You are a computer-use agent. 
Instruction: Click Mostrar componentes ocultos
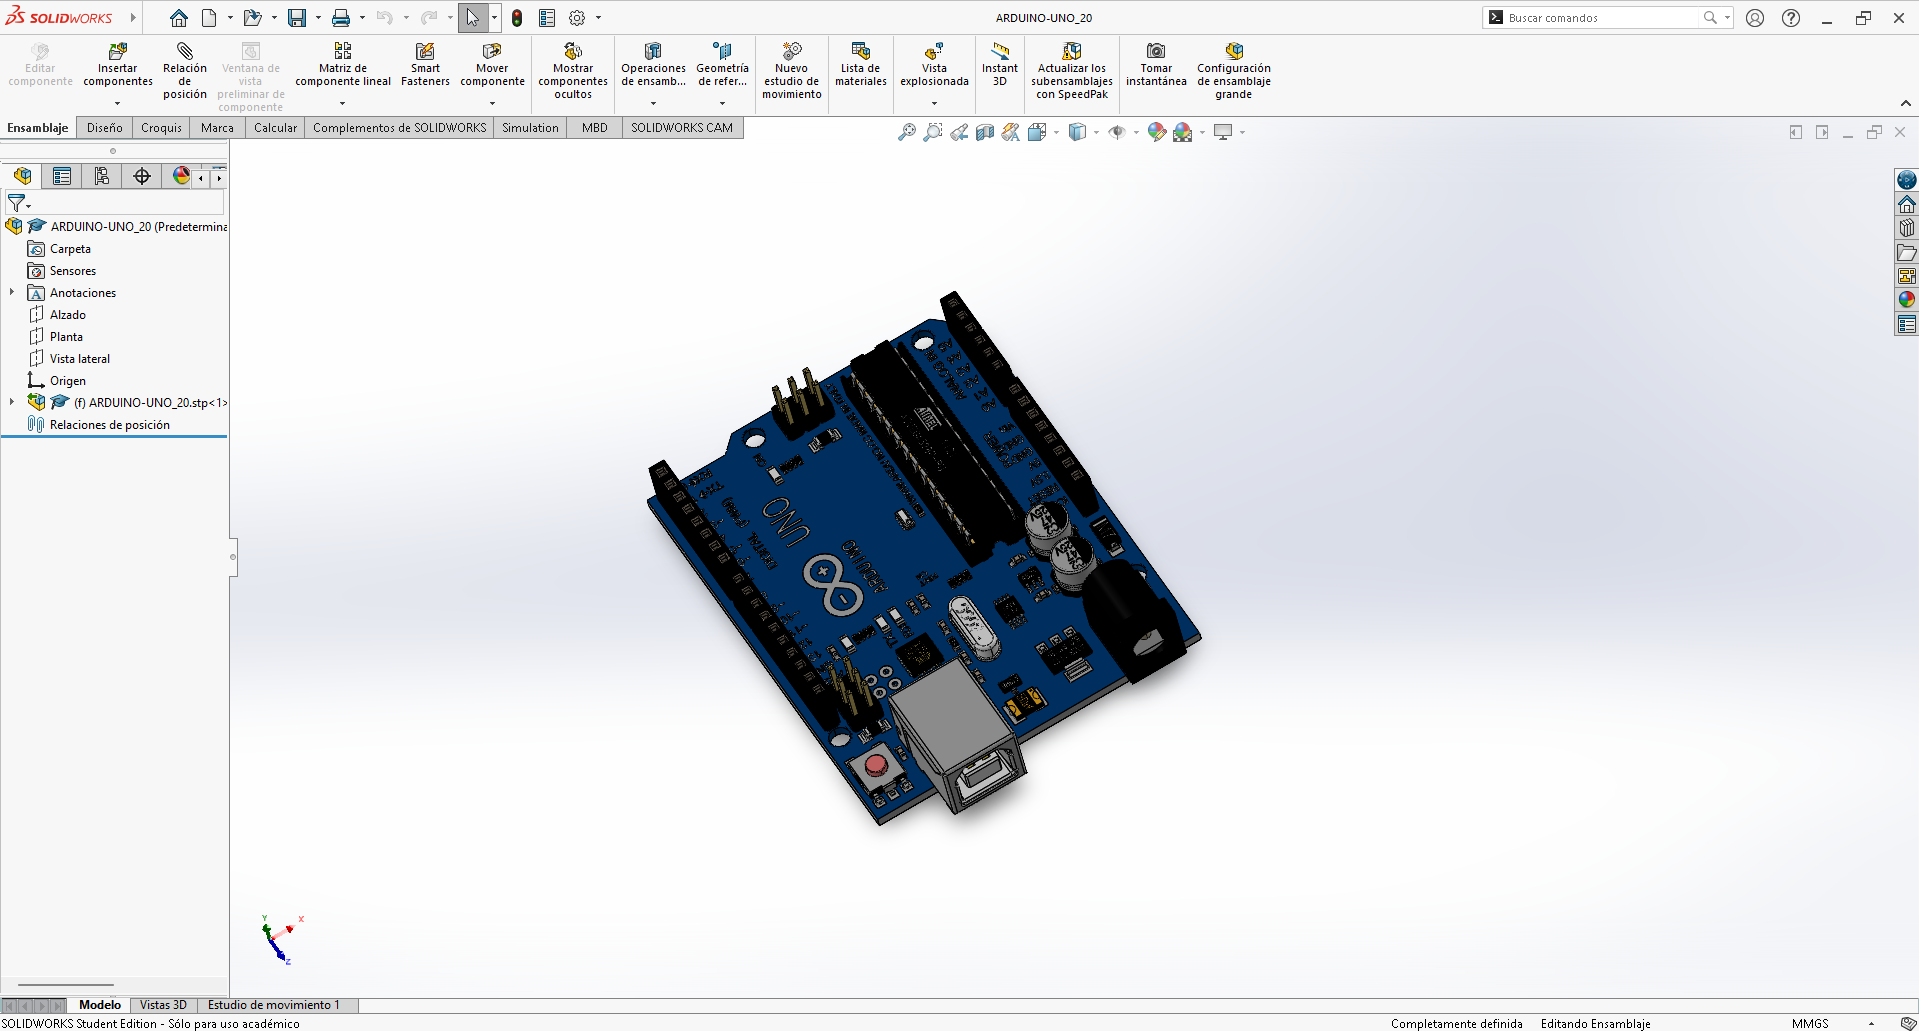click(x=573, y=71)
